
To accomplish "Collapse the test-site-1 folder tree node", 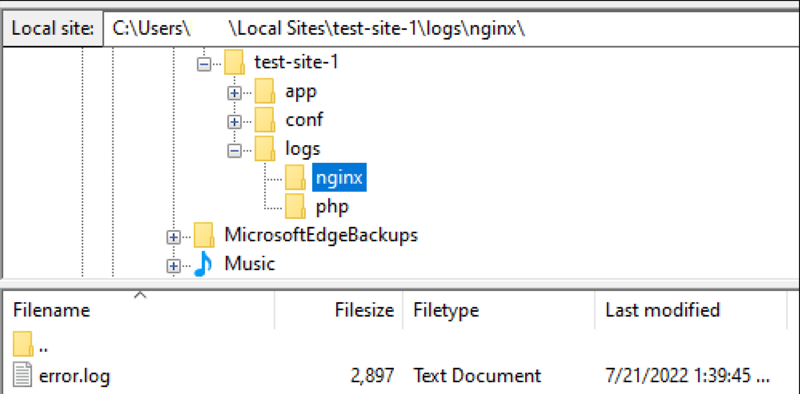I will 204,64.
